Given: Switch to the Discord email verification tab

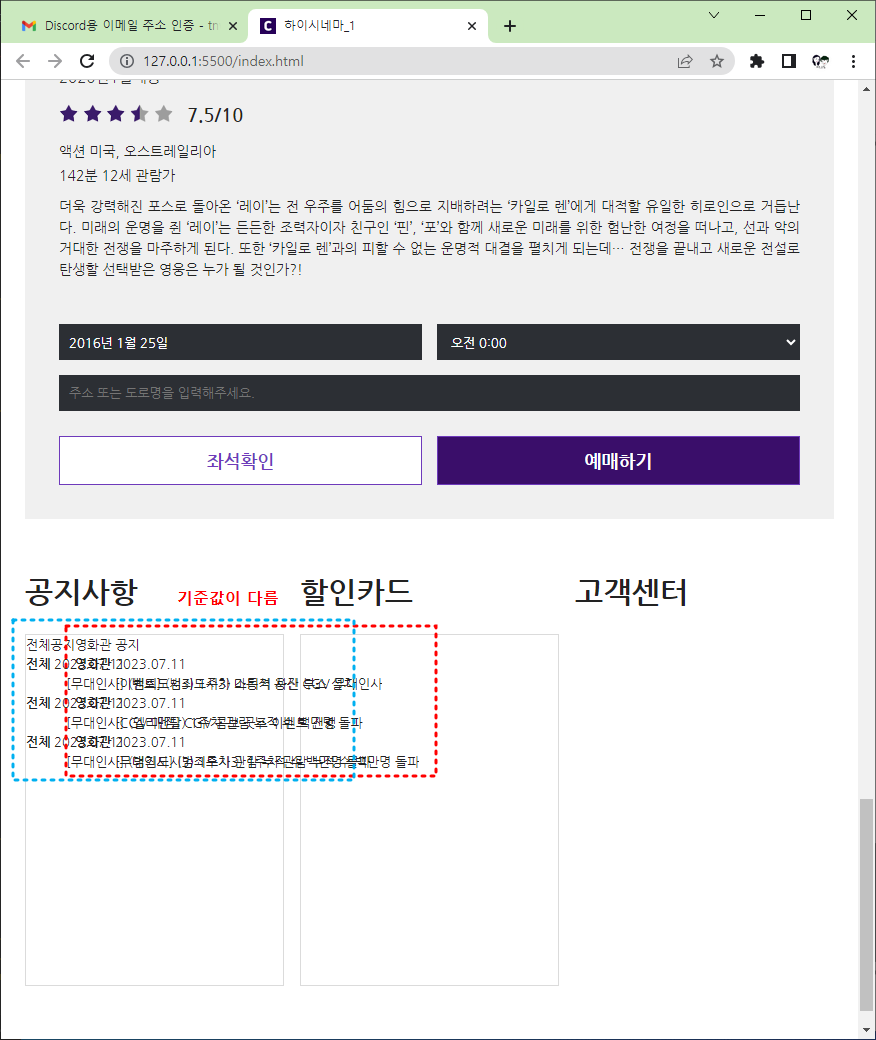Looking at the screenshot, I should [129, 26].
